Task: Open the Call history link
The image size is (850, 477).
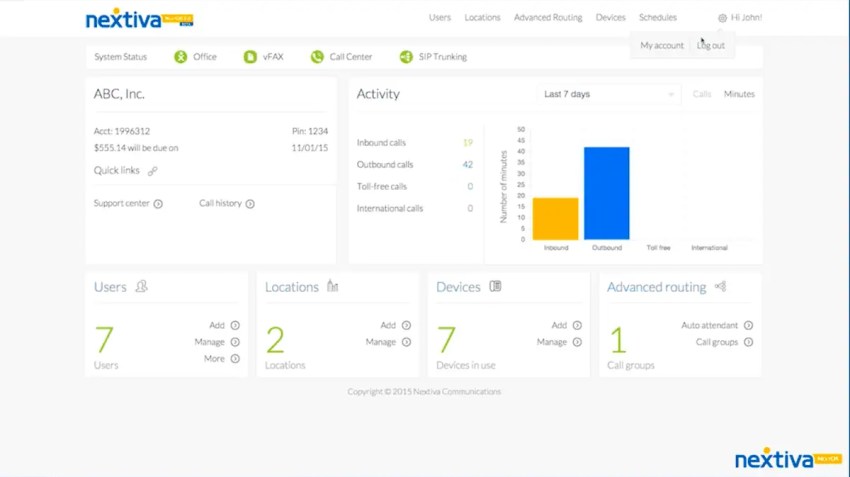Action: (x=220, y=203)
